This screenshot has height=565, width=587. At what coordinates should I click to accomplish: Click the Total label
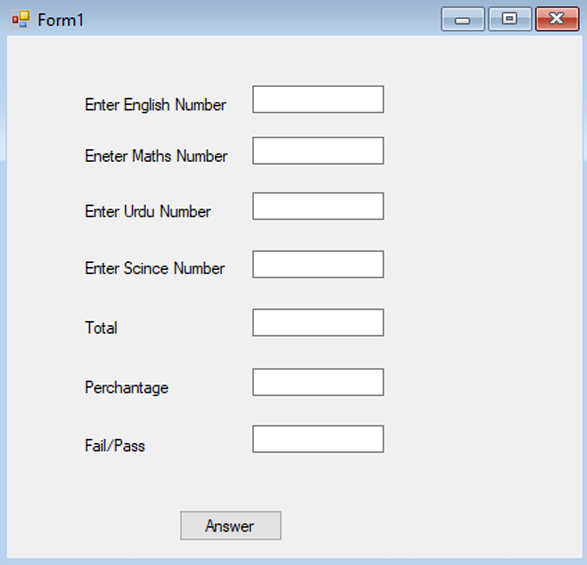click(101, 328)
